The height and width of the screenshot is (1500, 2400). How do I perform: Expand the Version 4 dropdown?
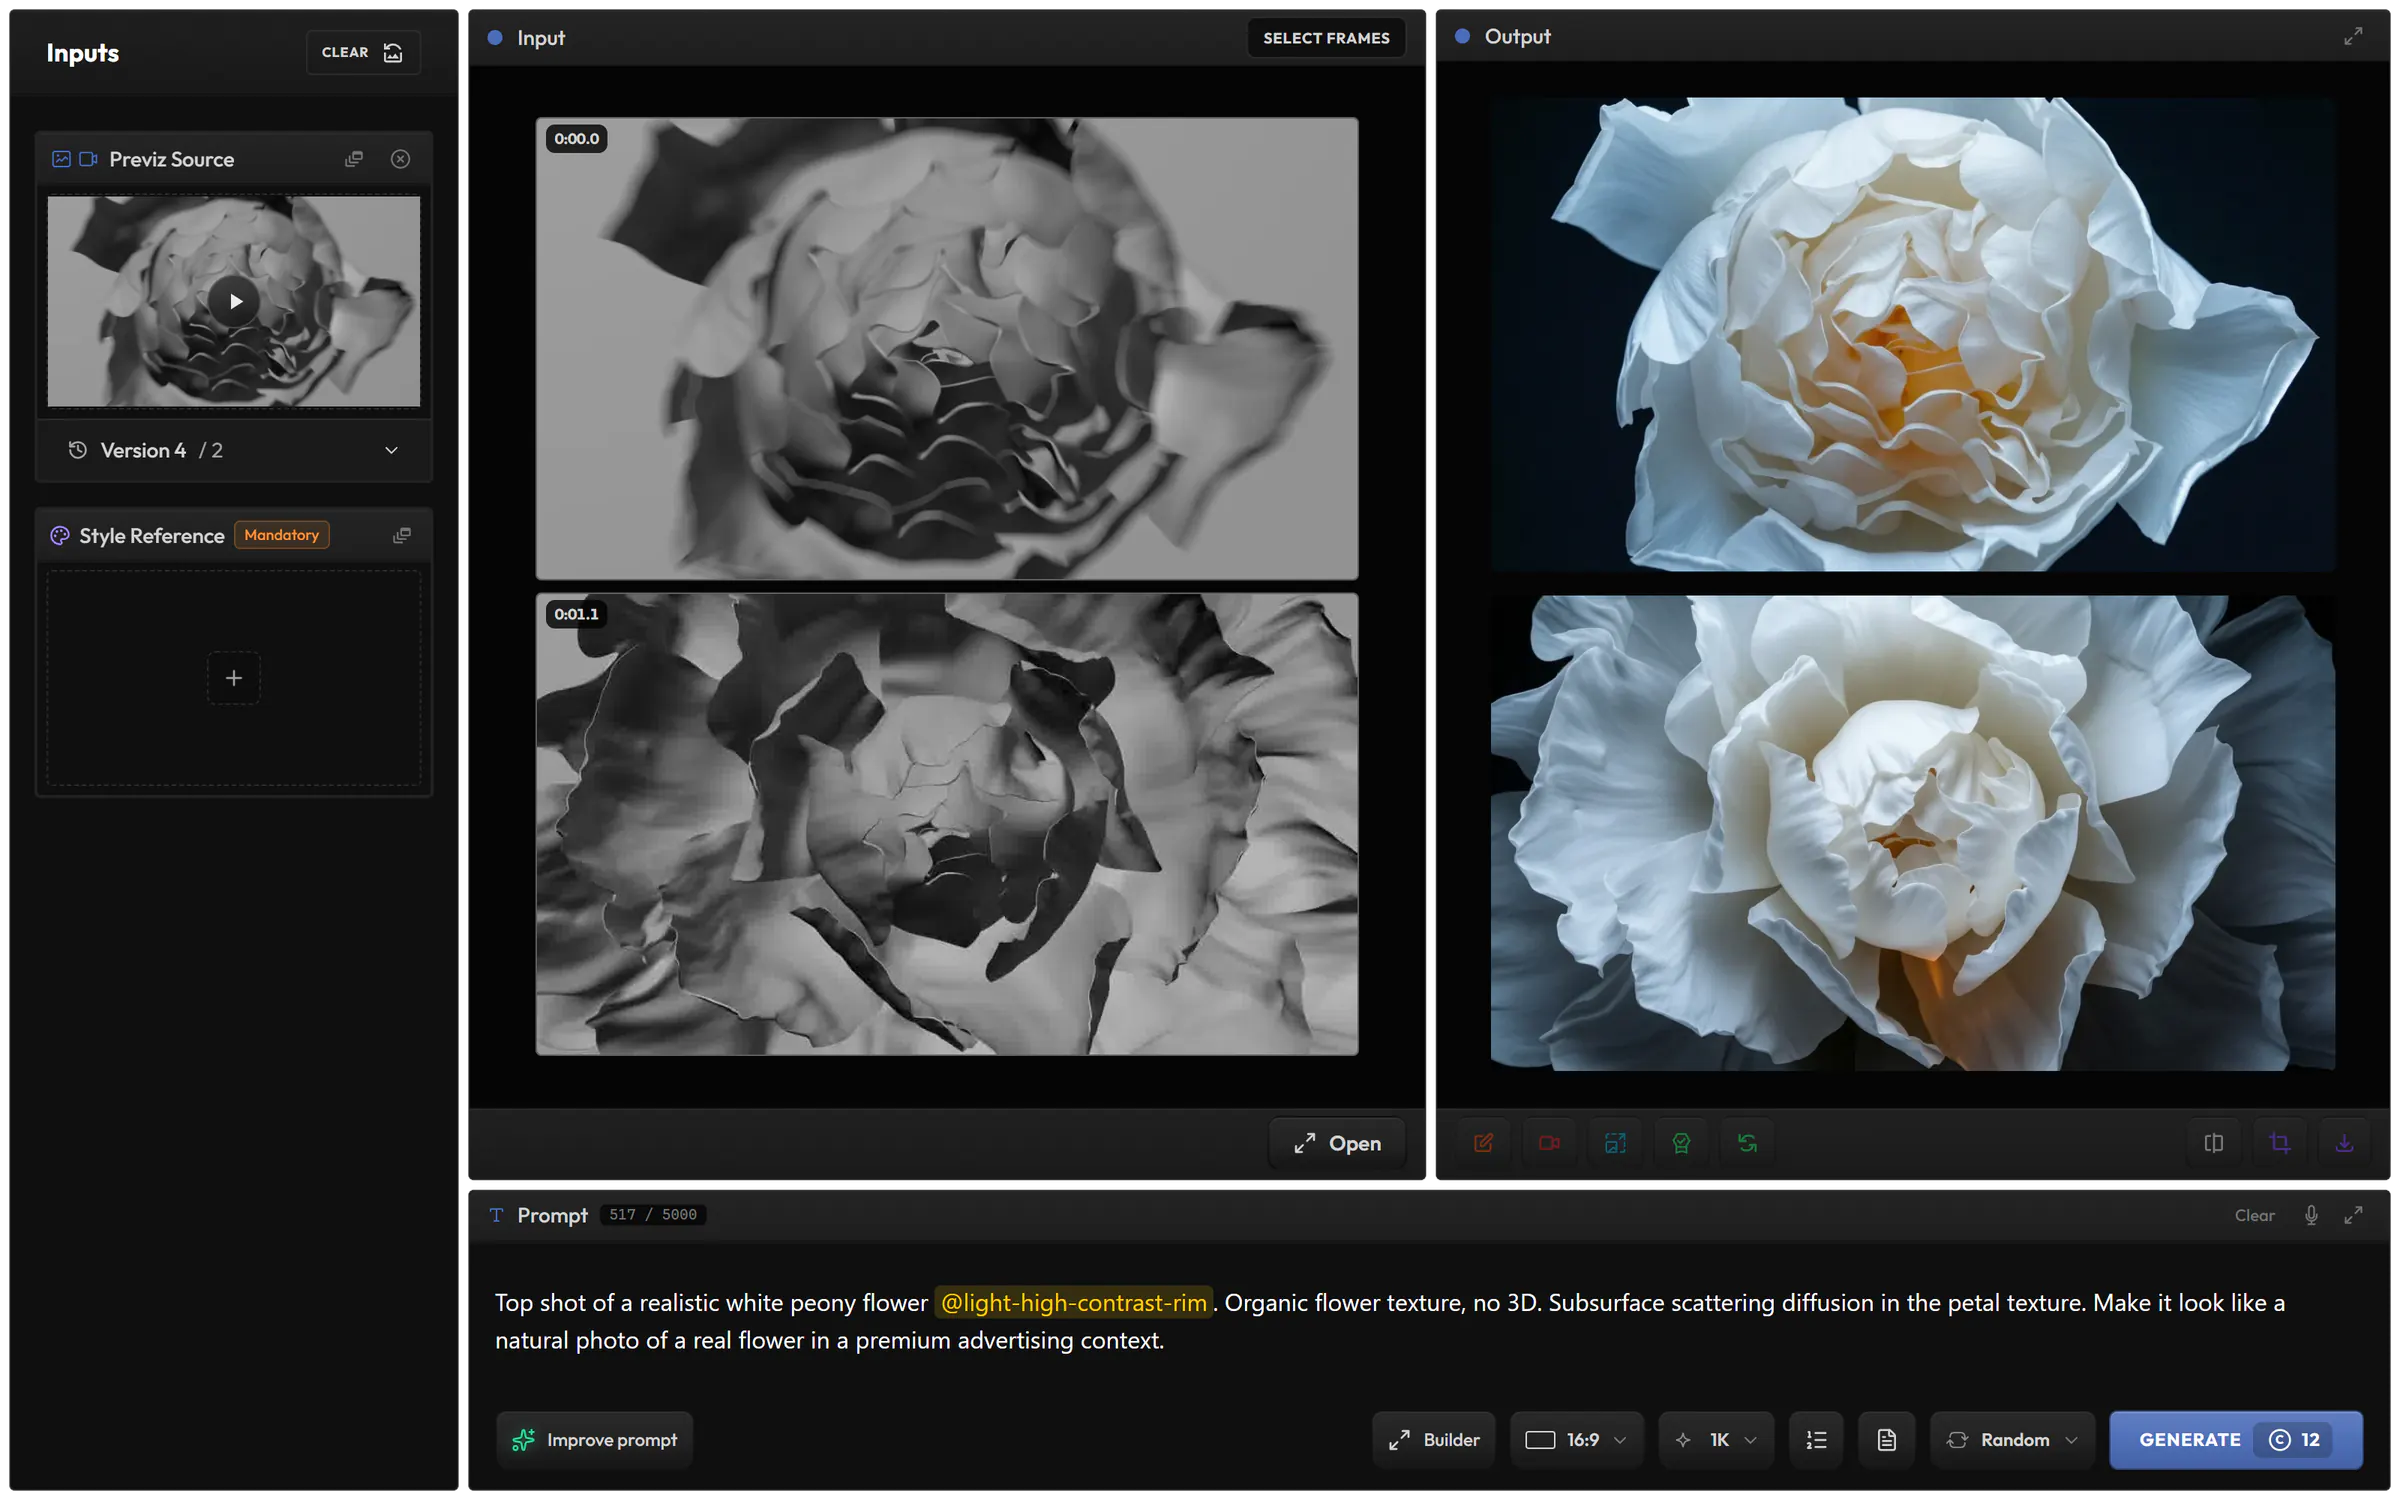234,450
